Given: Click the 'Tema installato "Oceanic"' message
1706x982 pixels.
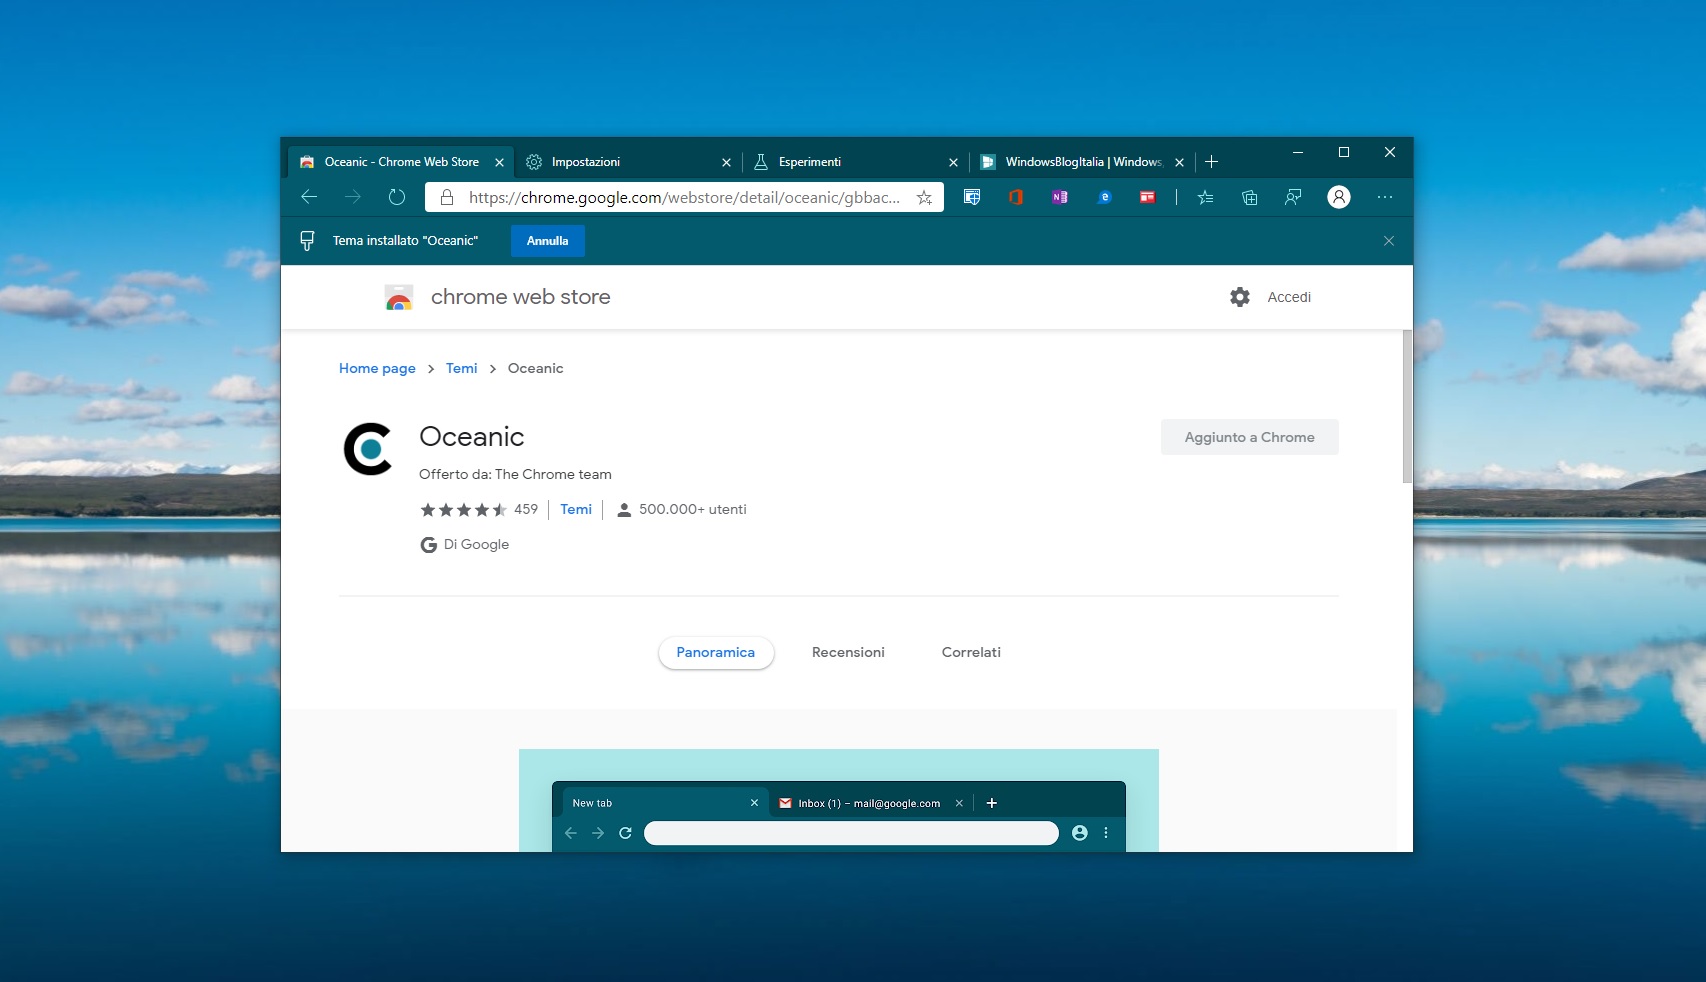Looking at the screenshot, I should pyautogui.click(x=406, y=241).
